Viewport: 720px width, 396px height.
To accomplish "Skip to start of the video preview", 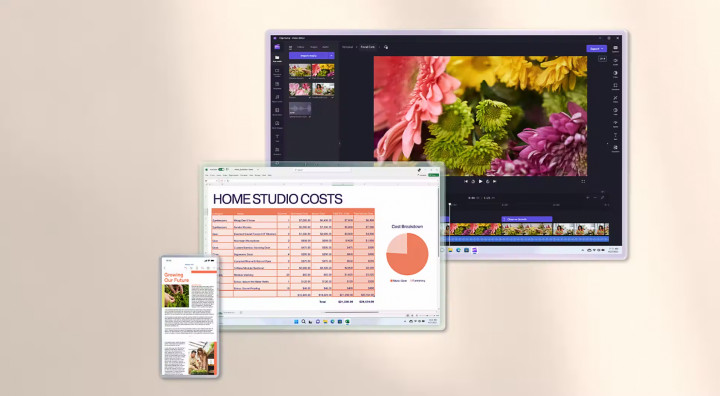I will [466, 181].
